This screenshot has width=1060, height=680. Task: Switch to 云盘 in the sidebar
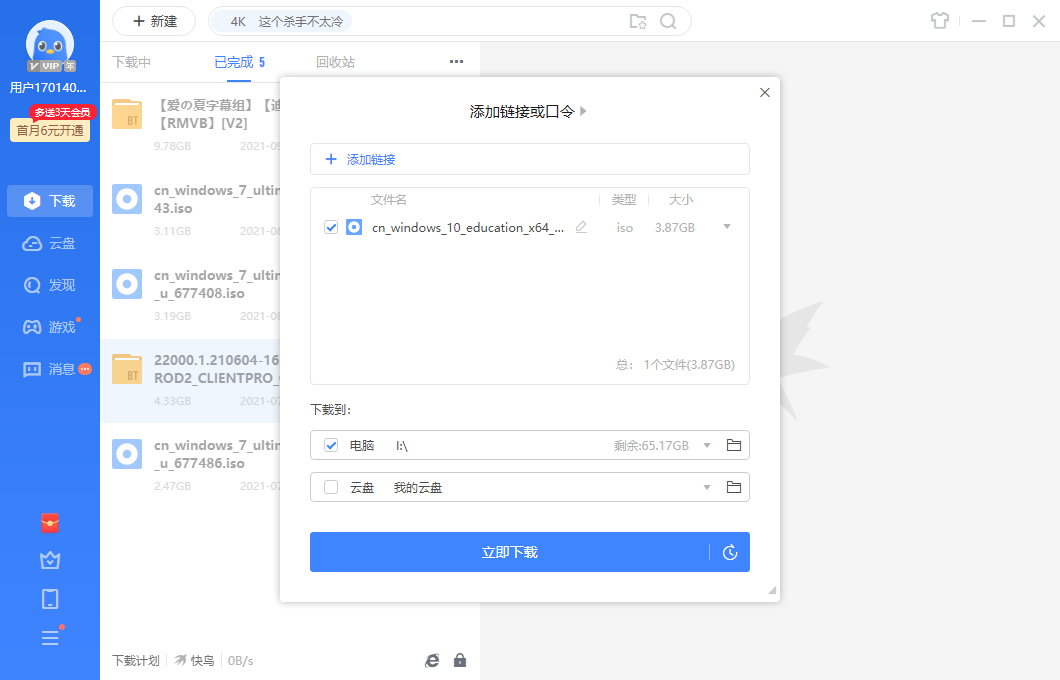[49, 242]
